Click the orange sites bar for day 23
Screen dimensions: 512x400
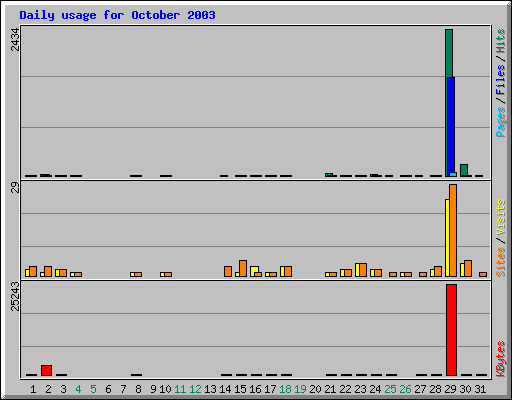pos(363,270)
